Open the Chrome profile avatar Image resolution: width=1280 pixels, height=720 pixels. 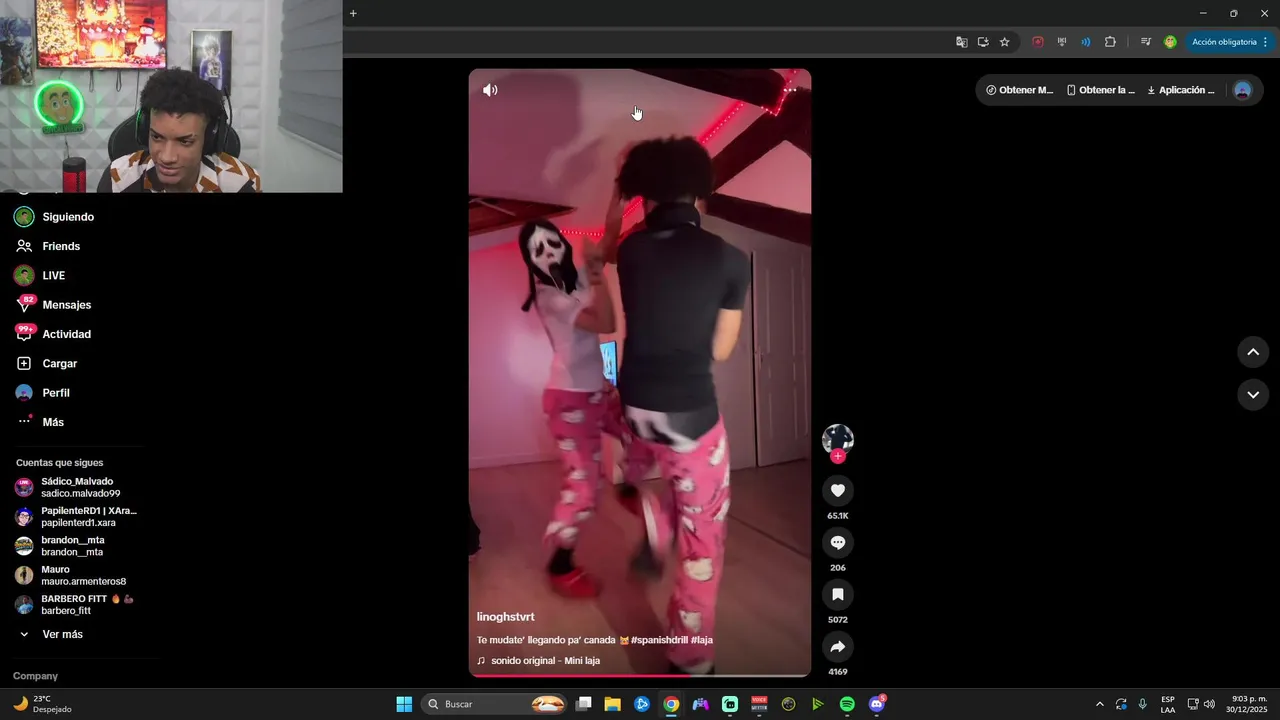[x=1170, y=42]
